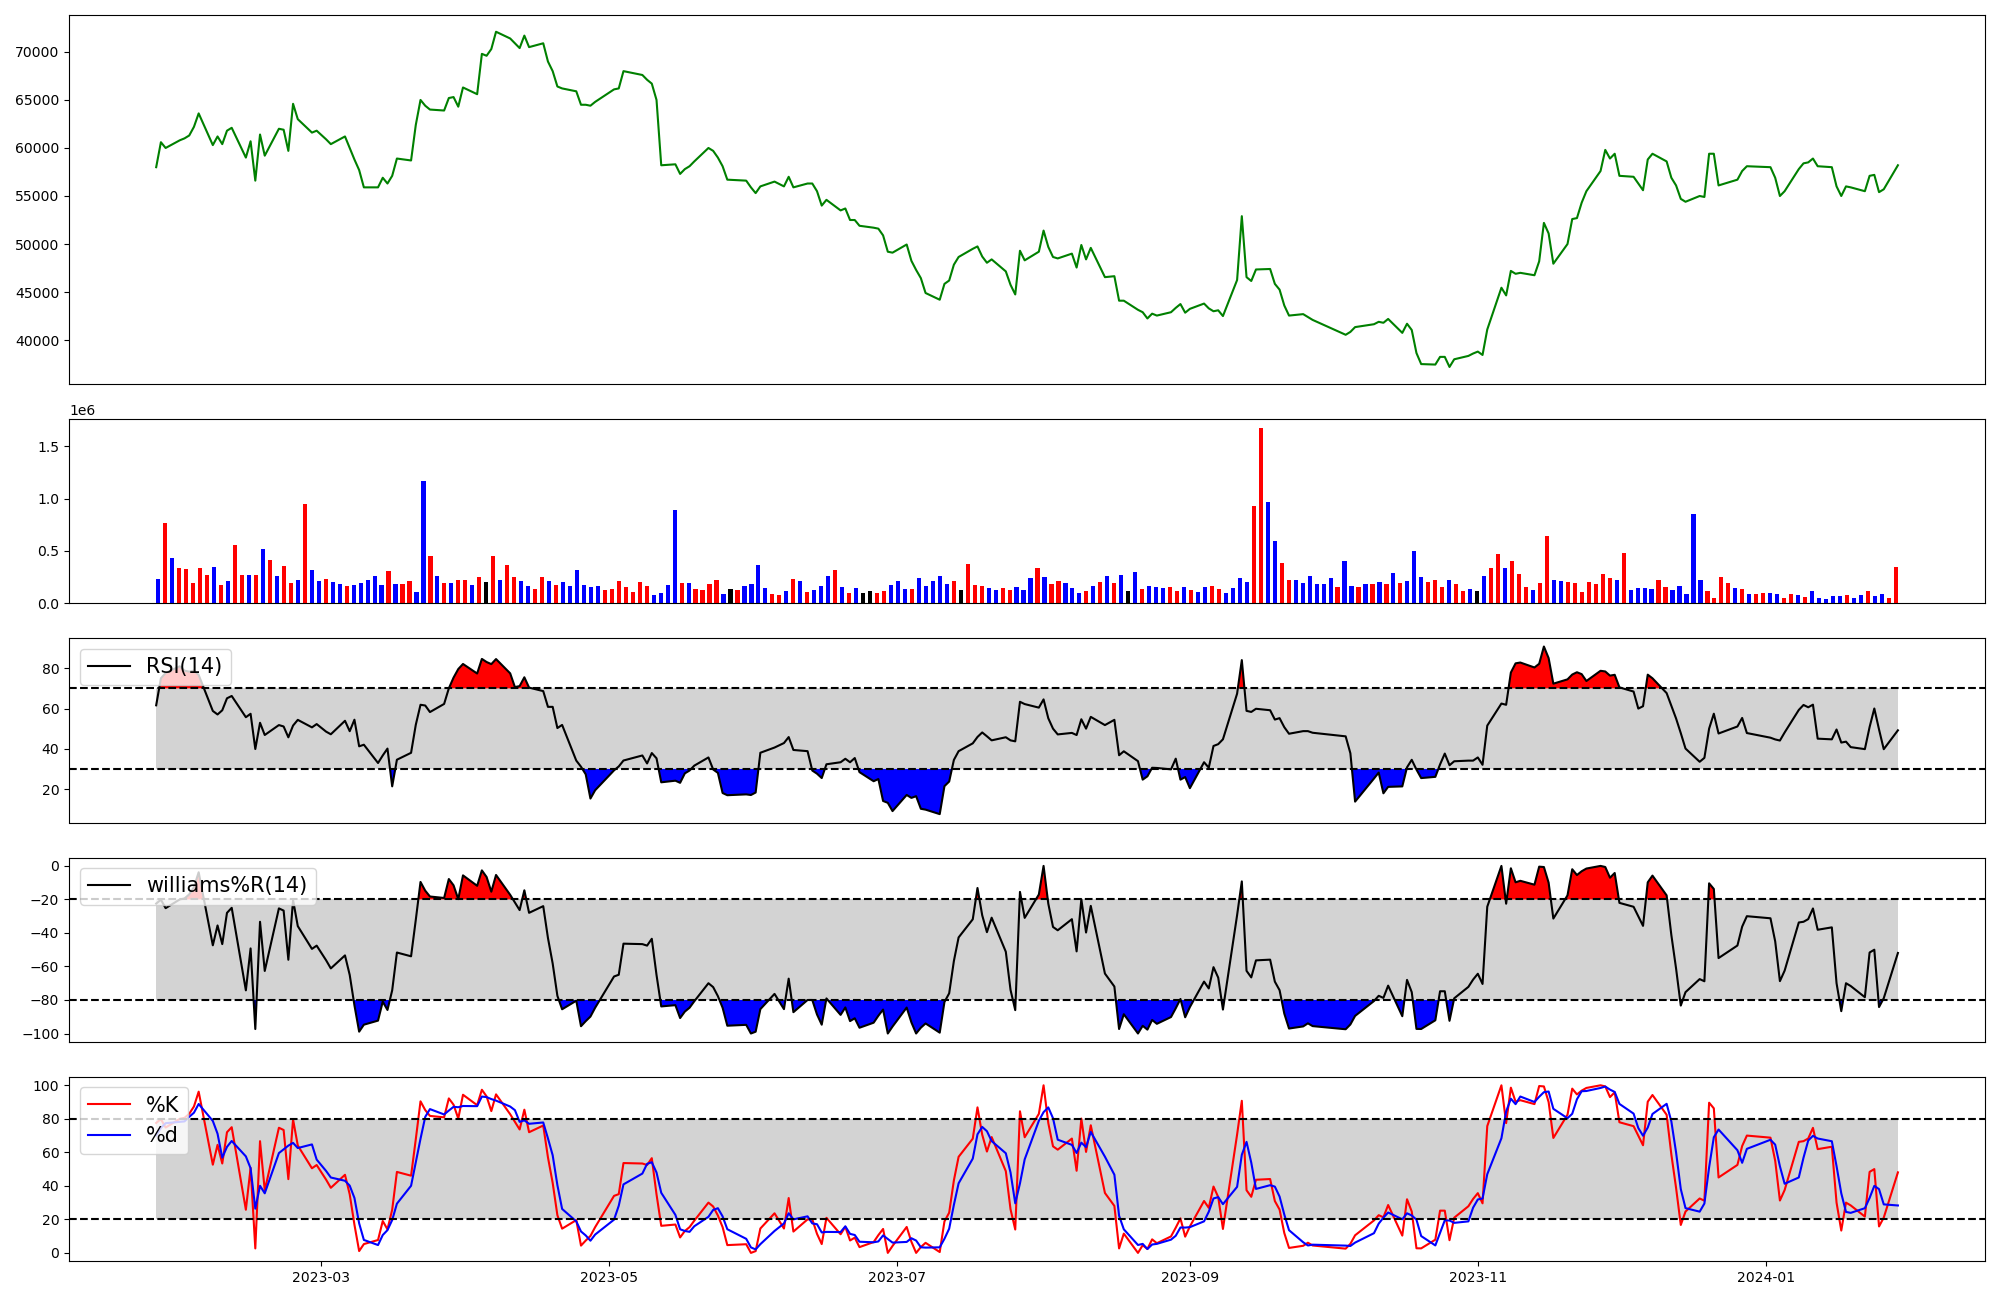The image size is (2000, 1300).
Task: Click the tallest red volume bar
Action: pyautogui.click(x=1261, y=515)
